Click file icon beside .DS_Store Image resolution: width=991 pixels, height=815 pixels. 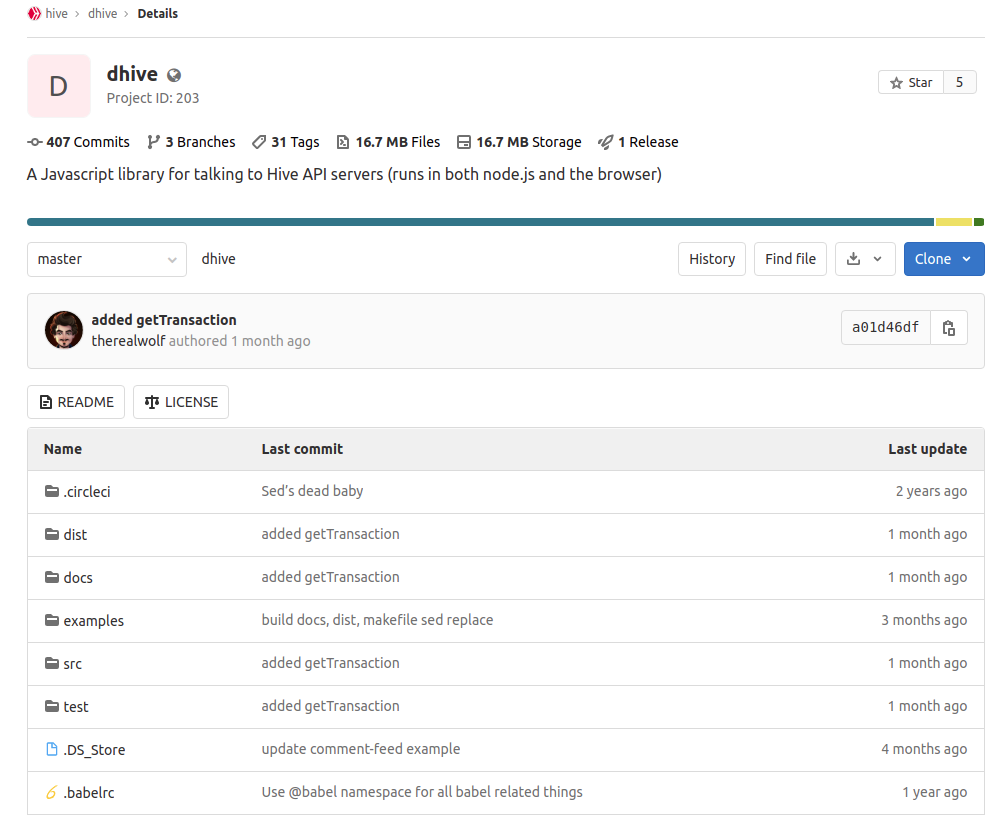52,749
